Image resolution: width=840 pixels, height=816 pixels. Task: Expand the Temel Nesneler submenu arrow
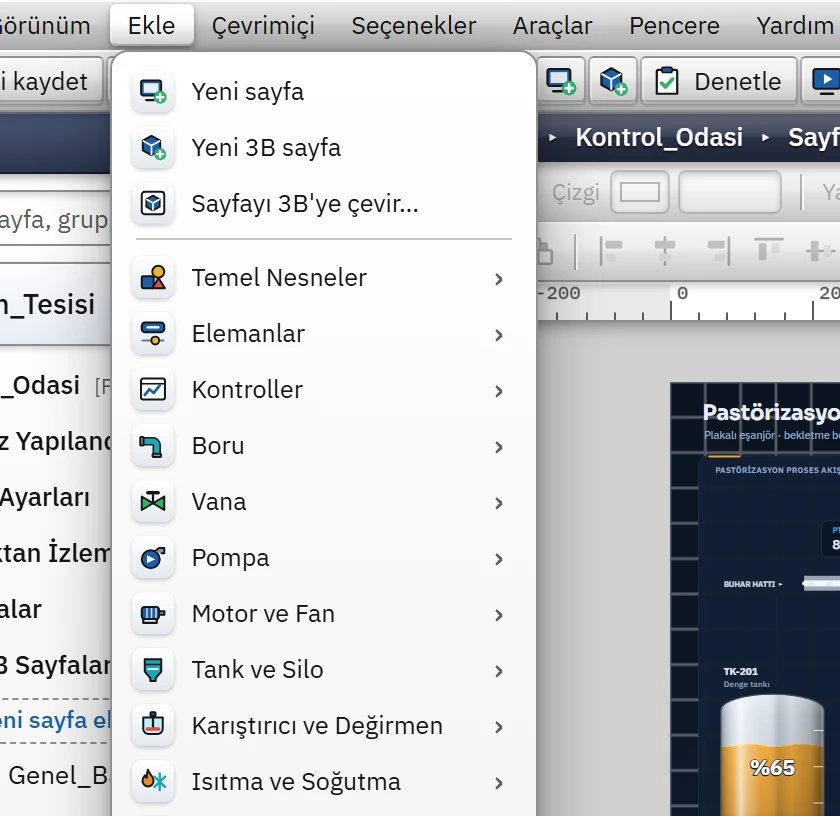[499, 279]
